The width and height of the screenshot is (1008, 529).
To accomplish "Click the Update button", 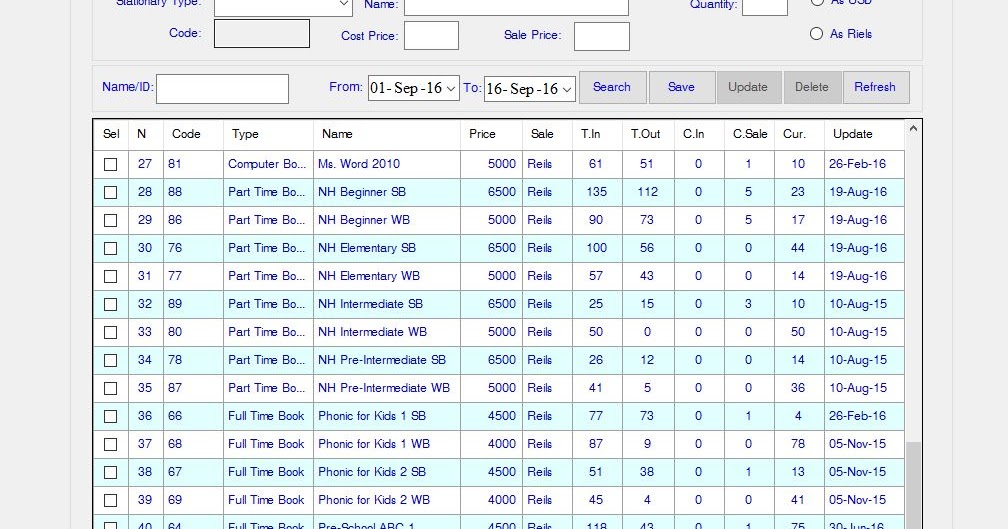I will [748, 87].
